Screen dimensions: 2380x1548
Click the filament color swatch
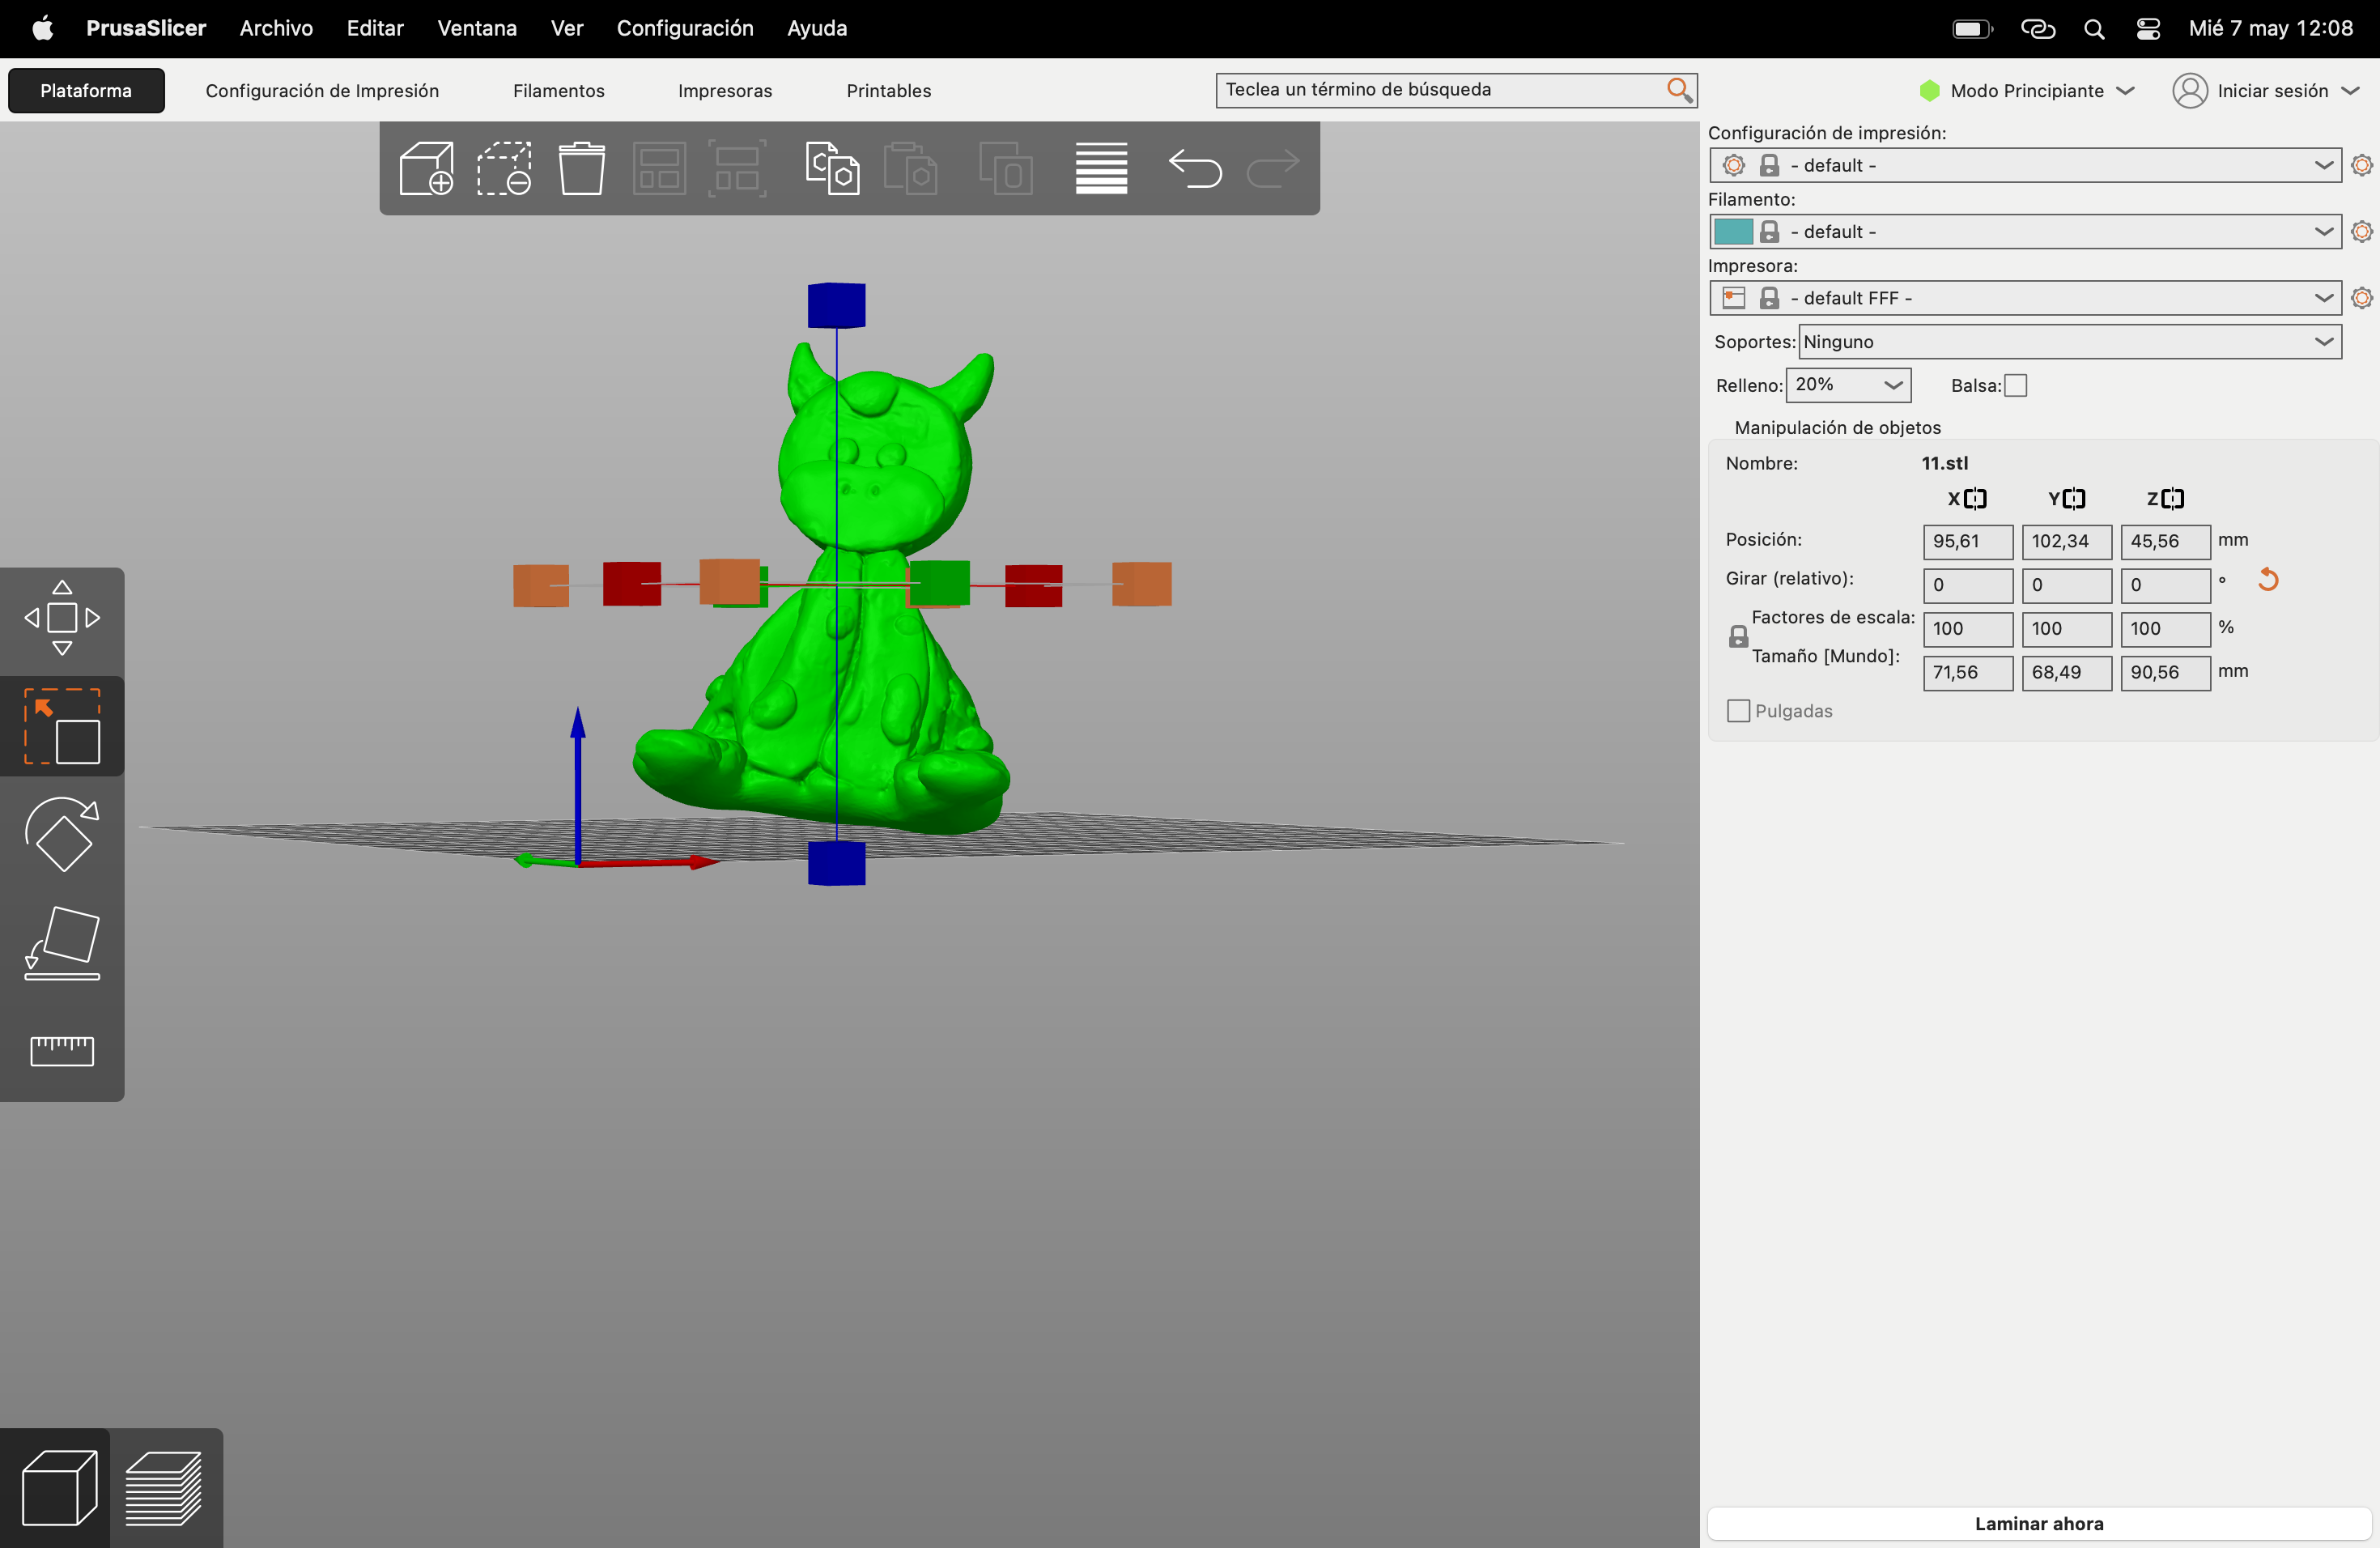(1733, 232)
